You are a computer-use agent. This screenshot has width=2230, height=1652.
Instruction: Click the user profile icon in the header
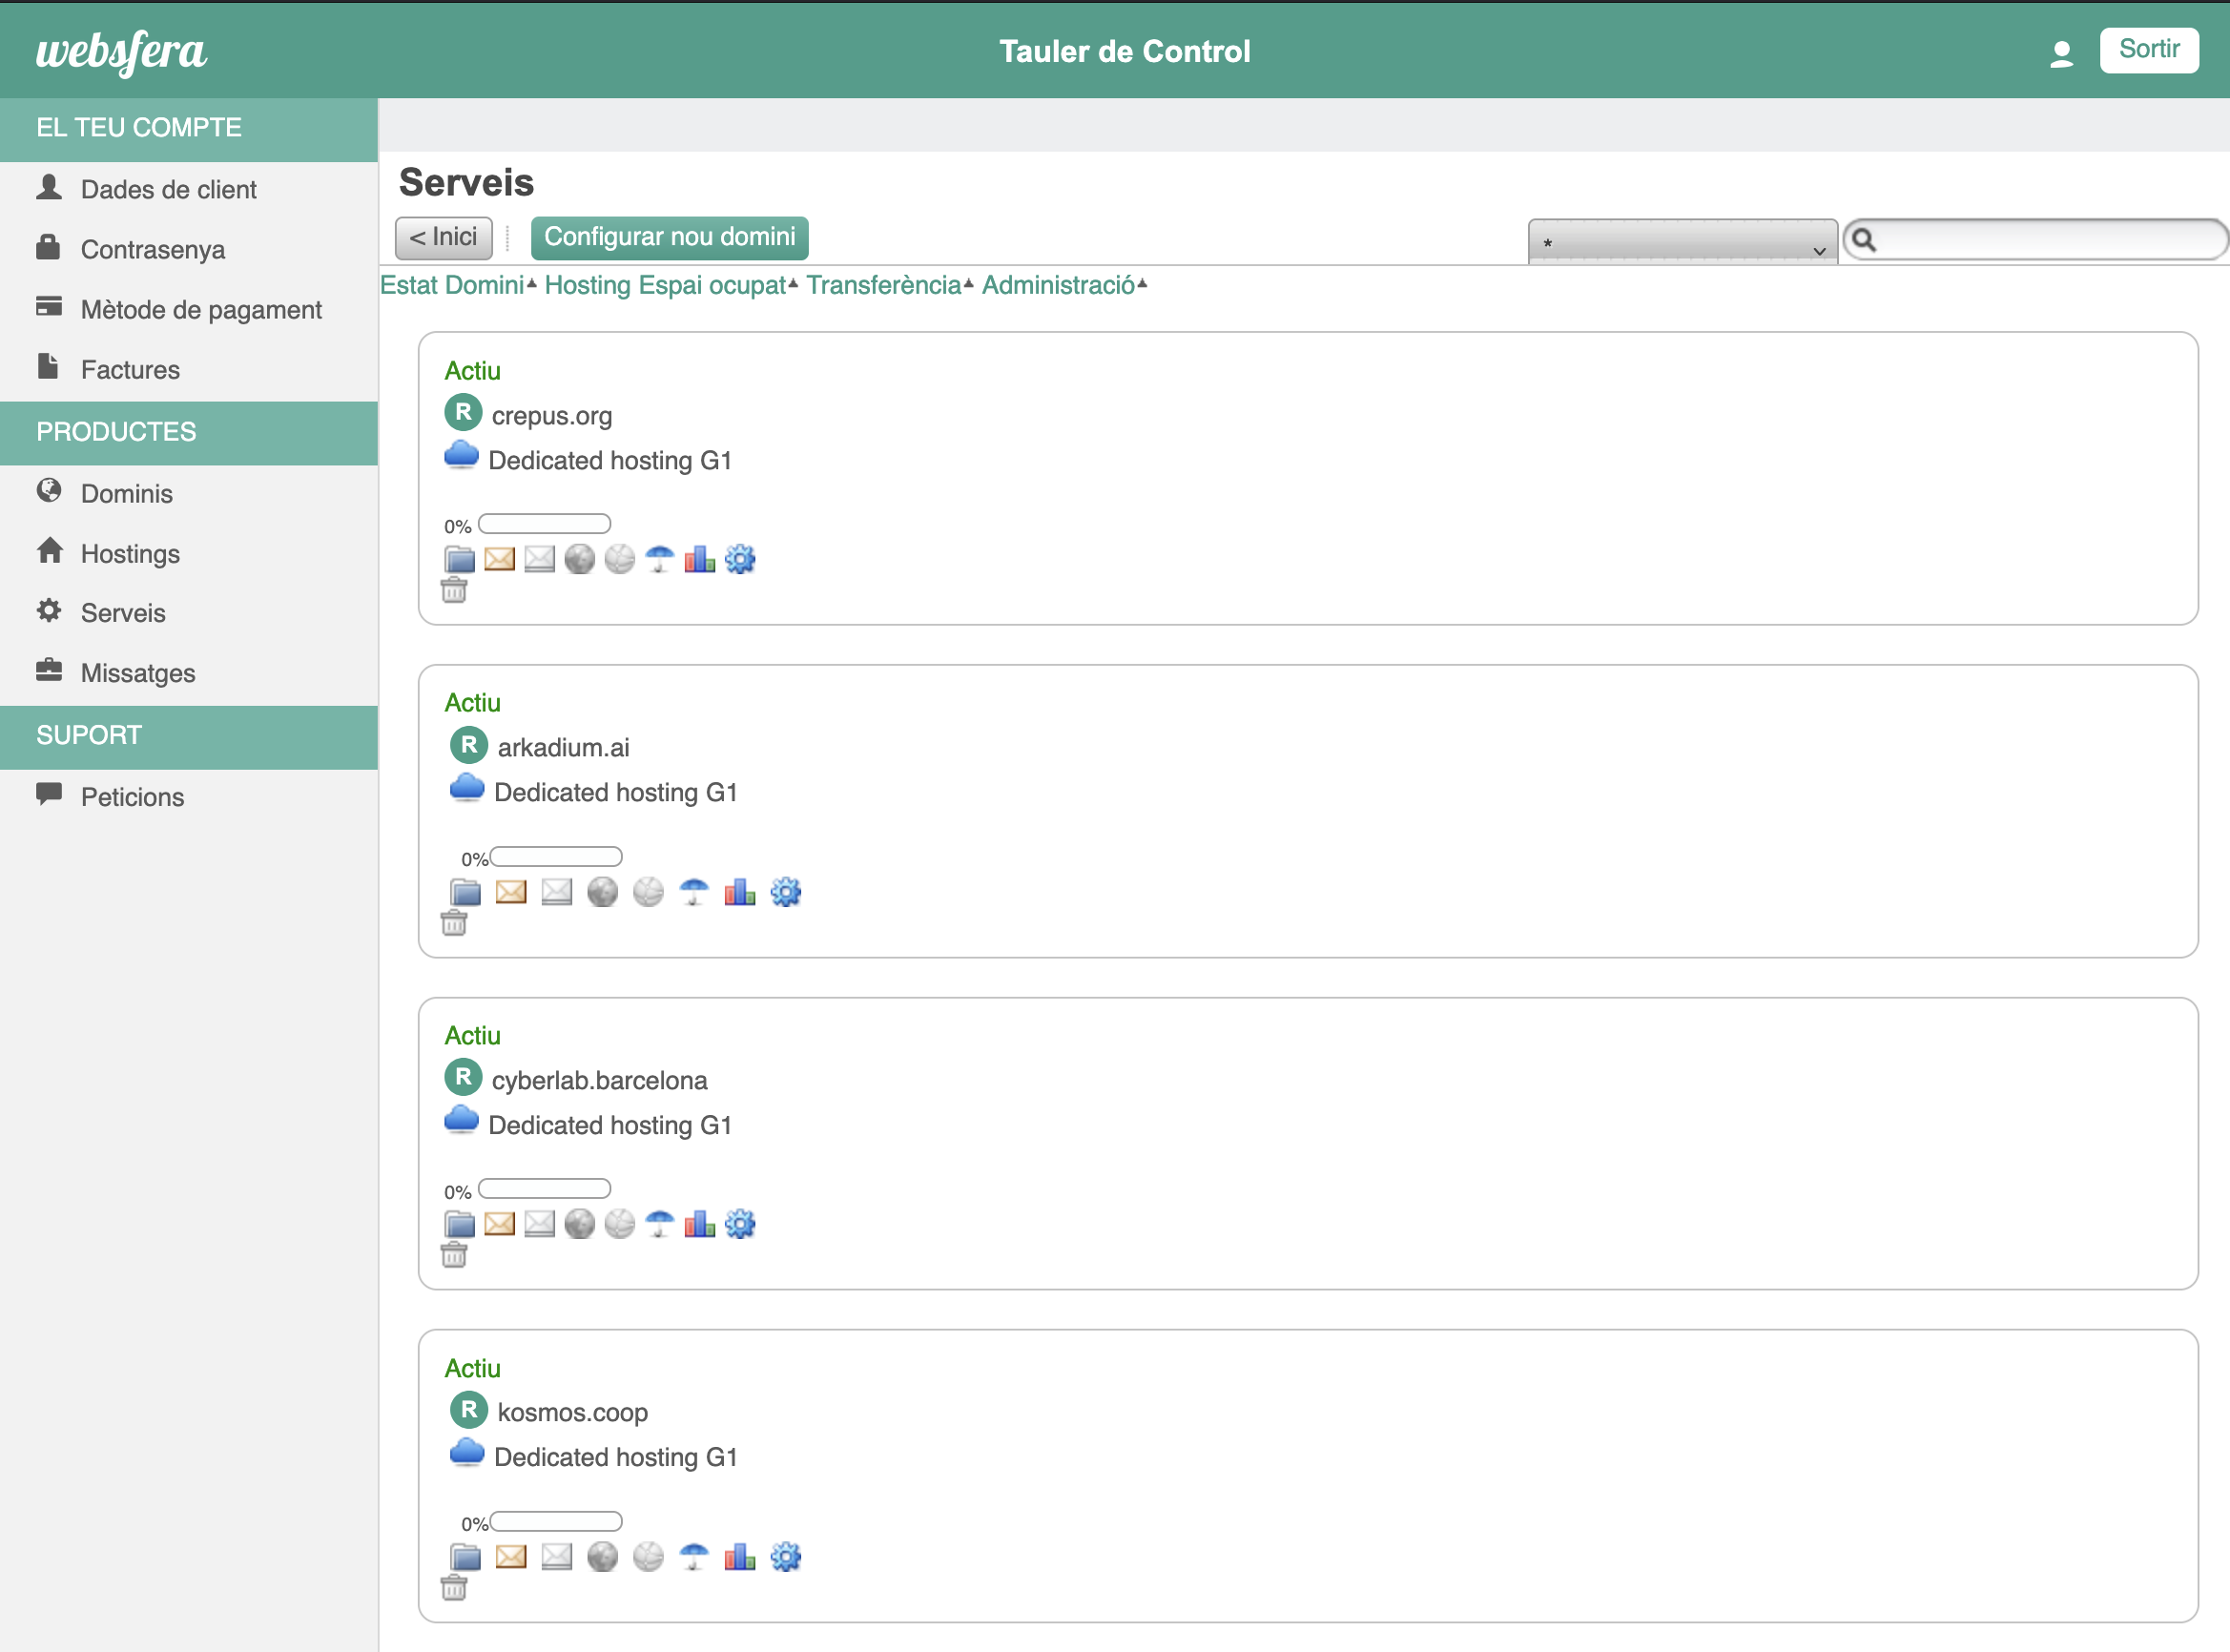point(2061,53)
